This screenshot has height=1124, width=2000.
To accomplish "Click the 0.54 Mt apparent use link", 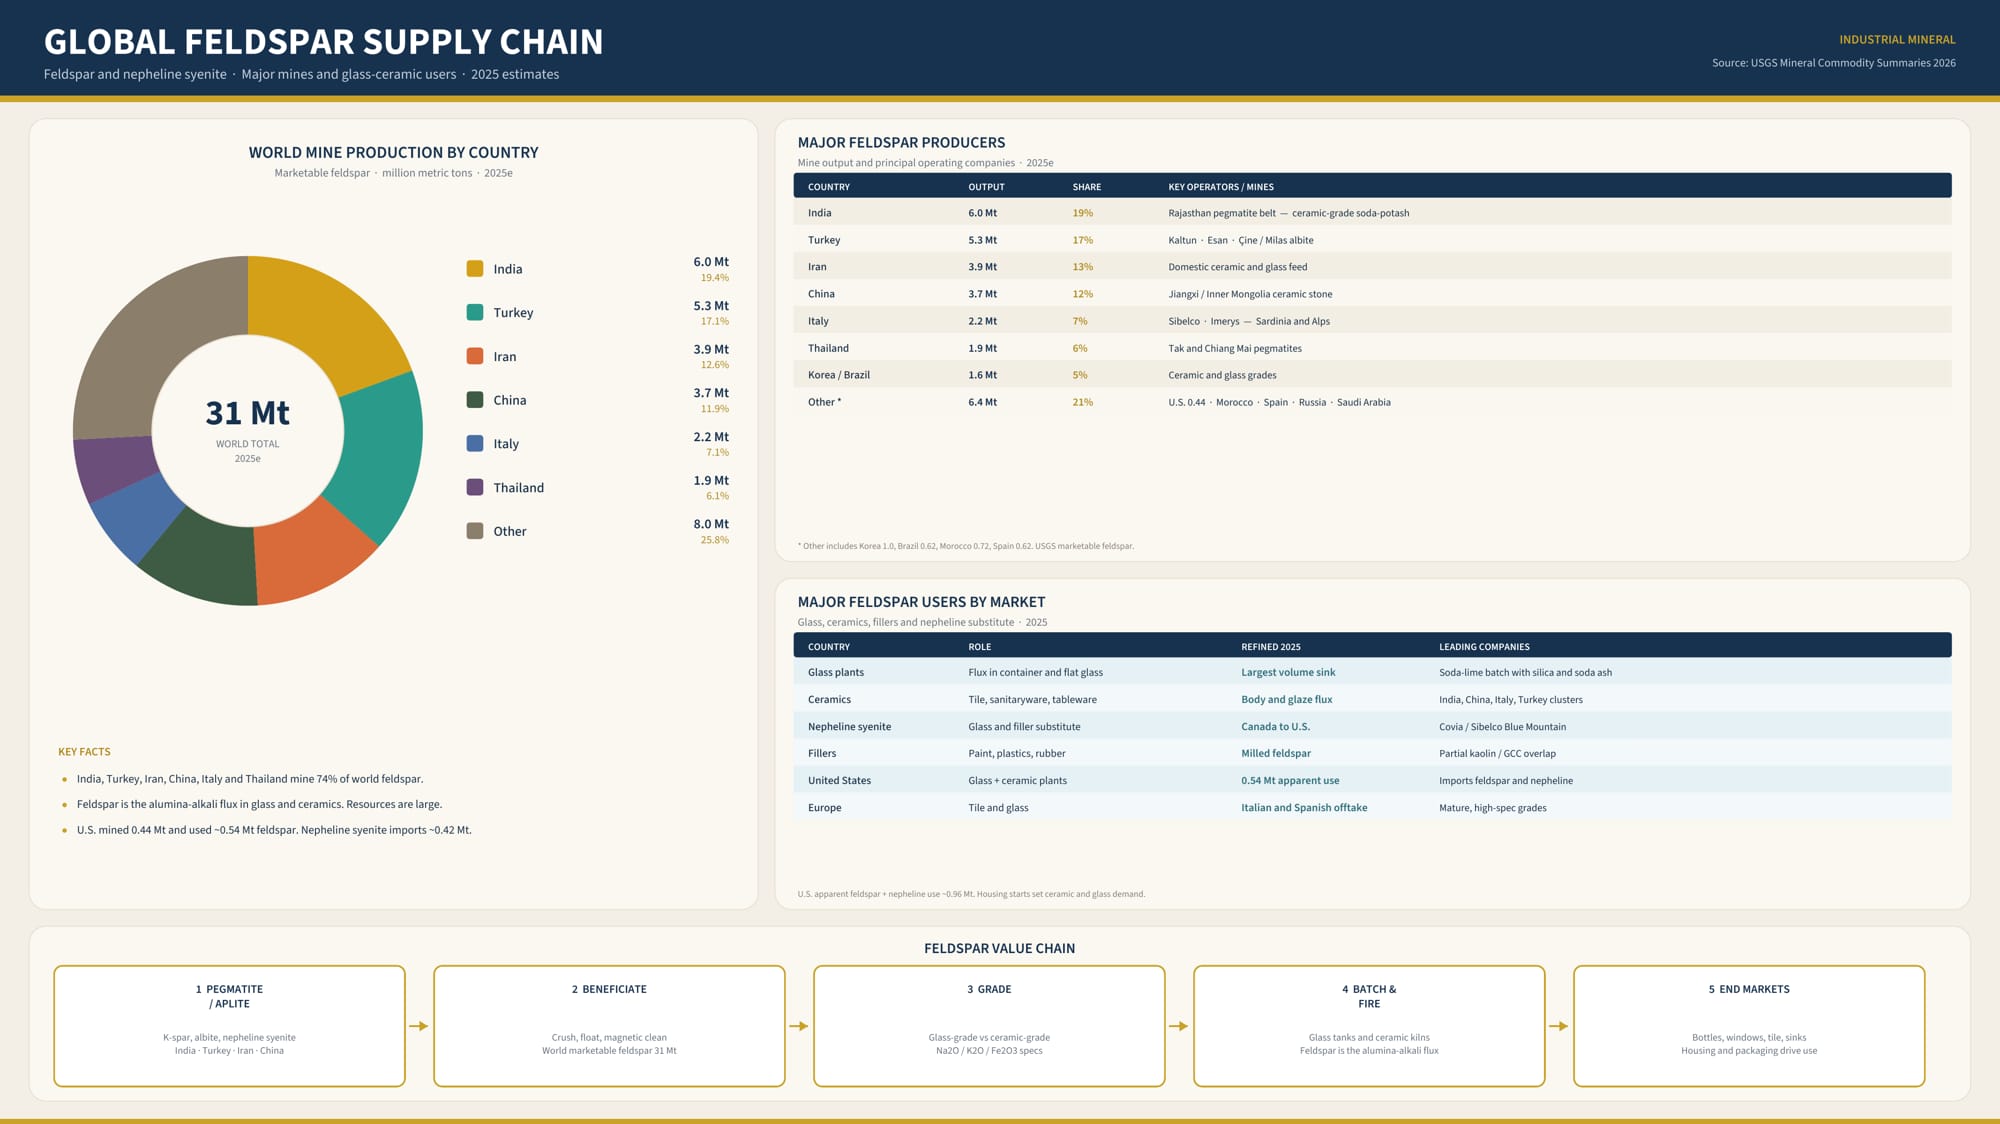I will [1290, 781].
